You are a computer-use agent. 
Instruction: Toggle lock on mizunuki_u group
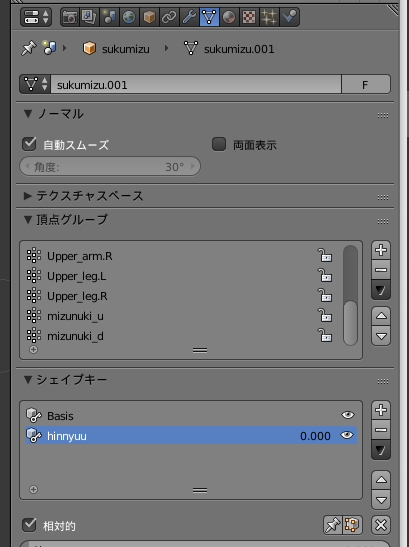(325, 315)
